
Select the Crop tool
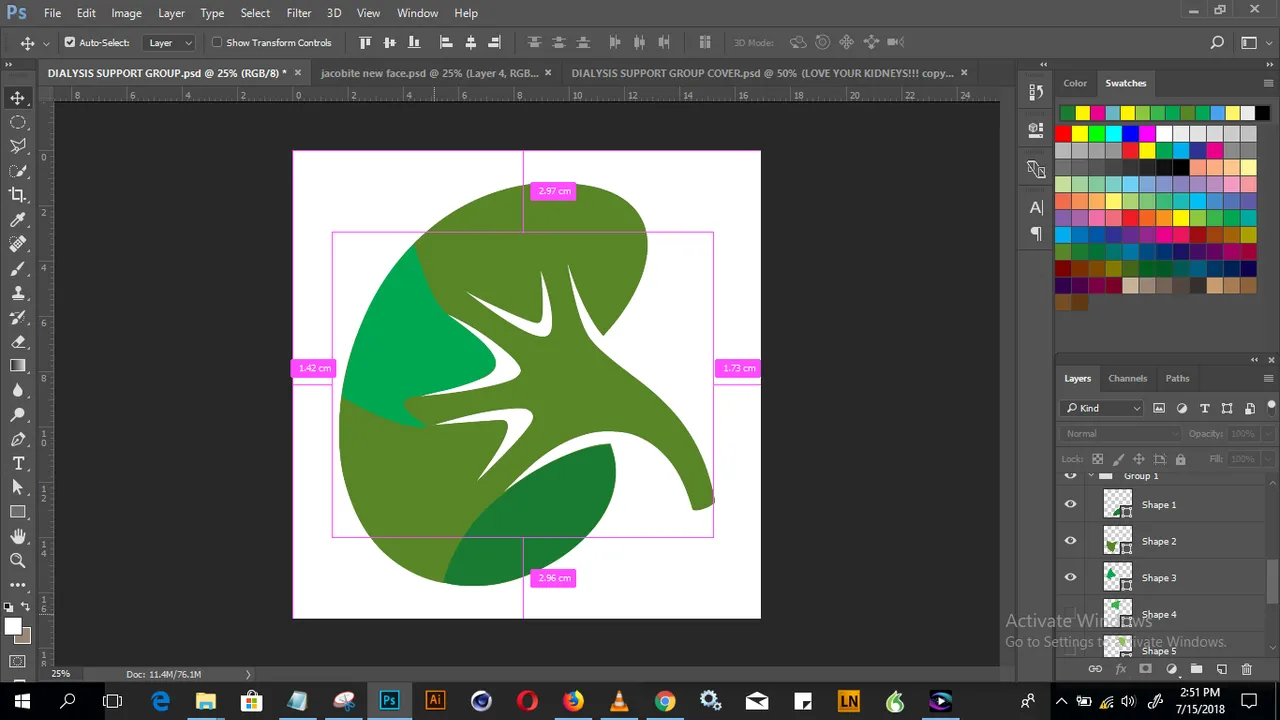point(18,195)
